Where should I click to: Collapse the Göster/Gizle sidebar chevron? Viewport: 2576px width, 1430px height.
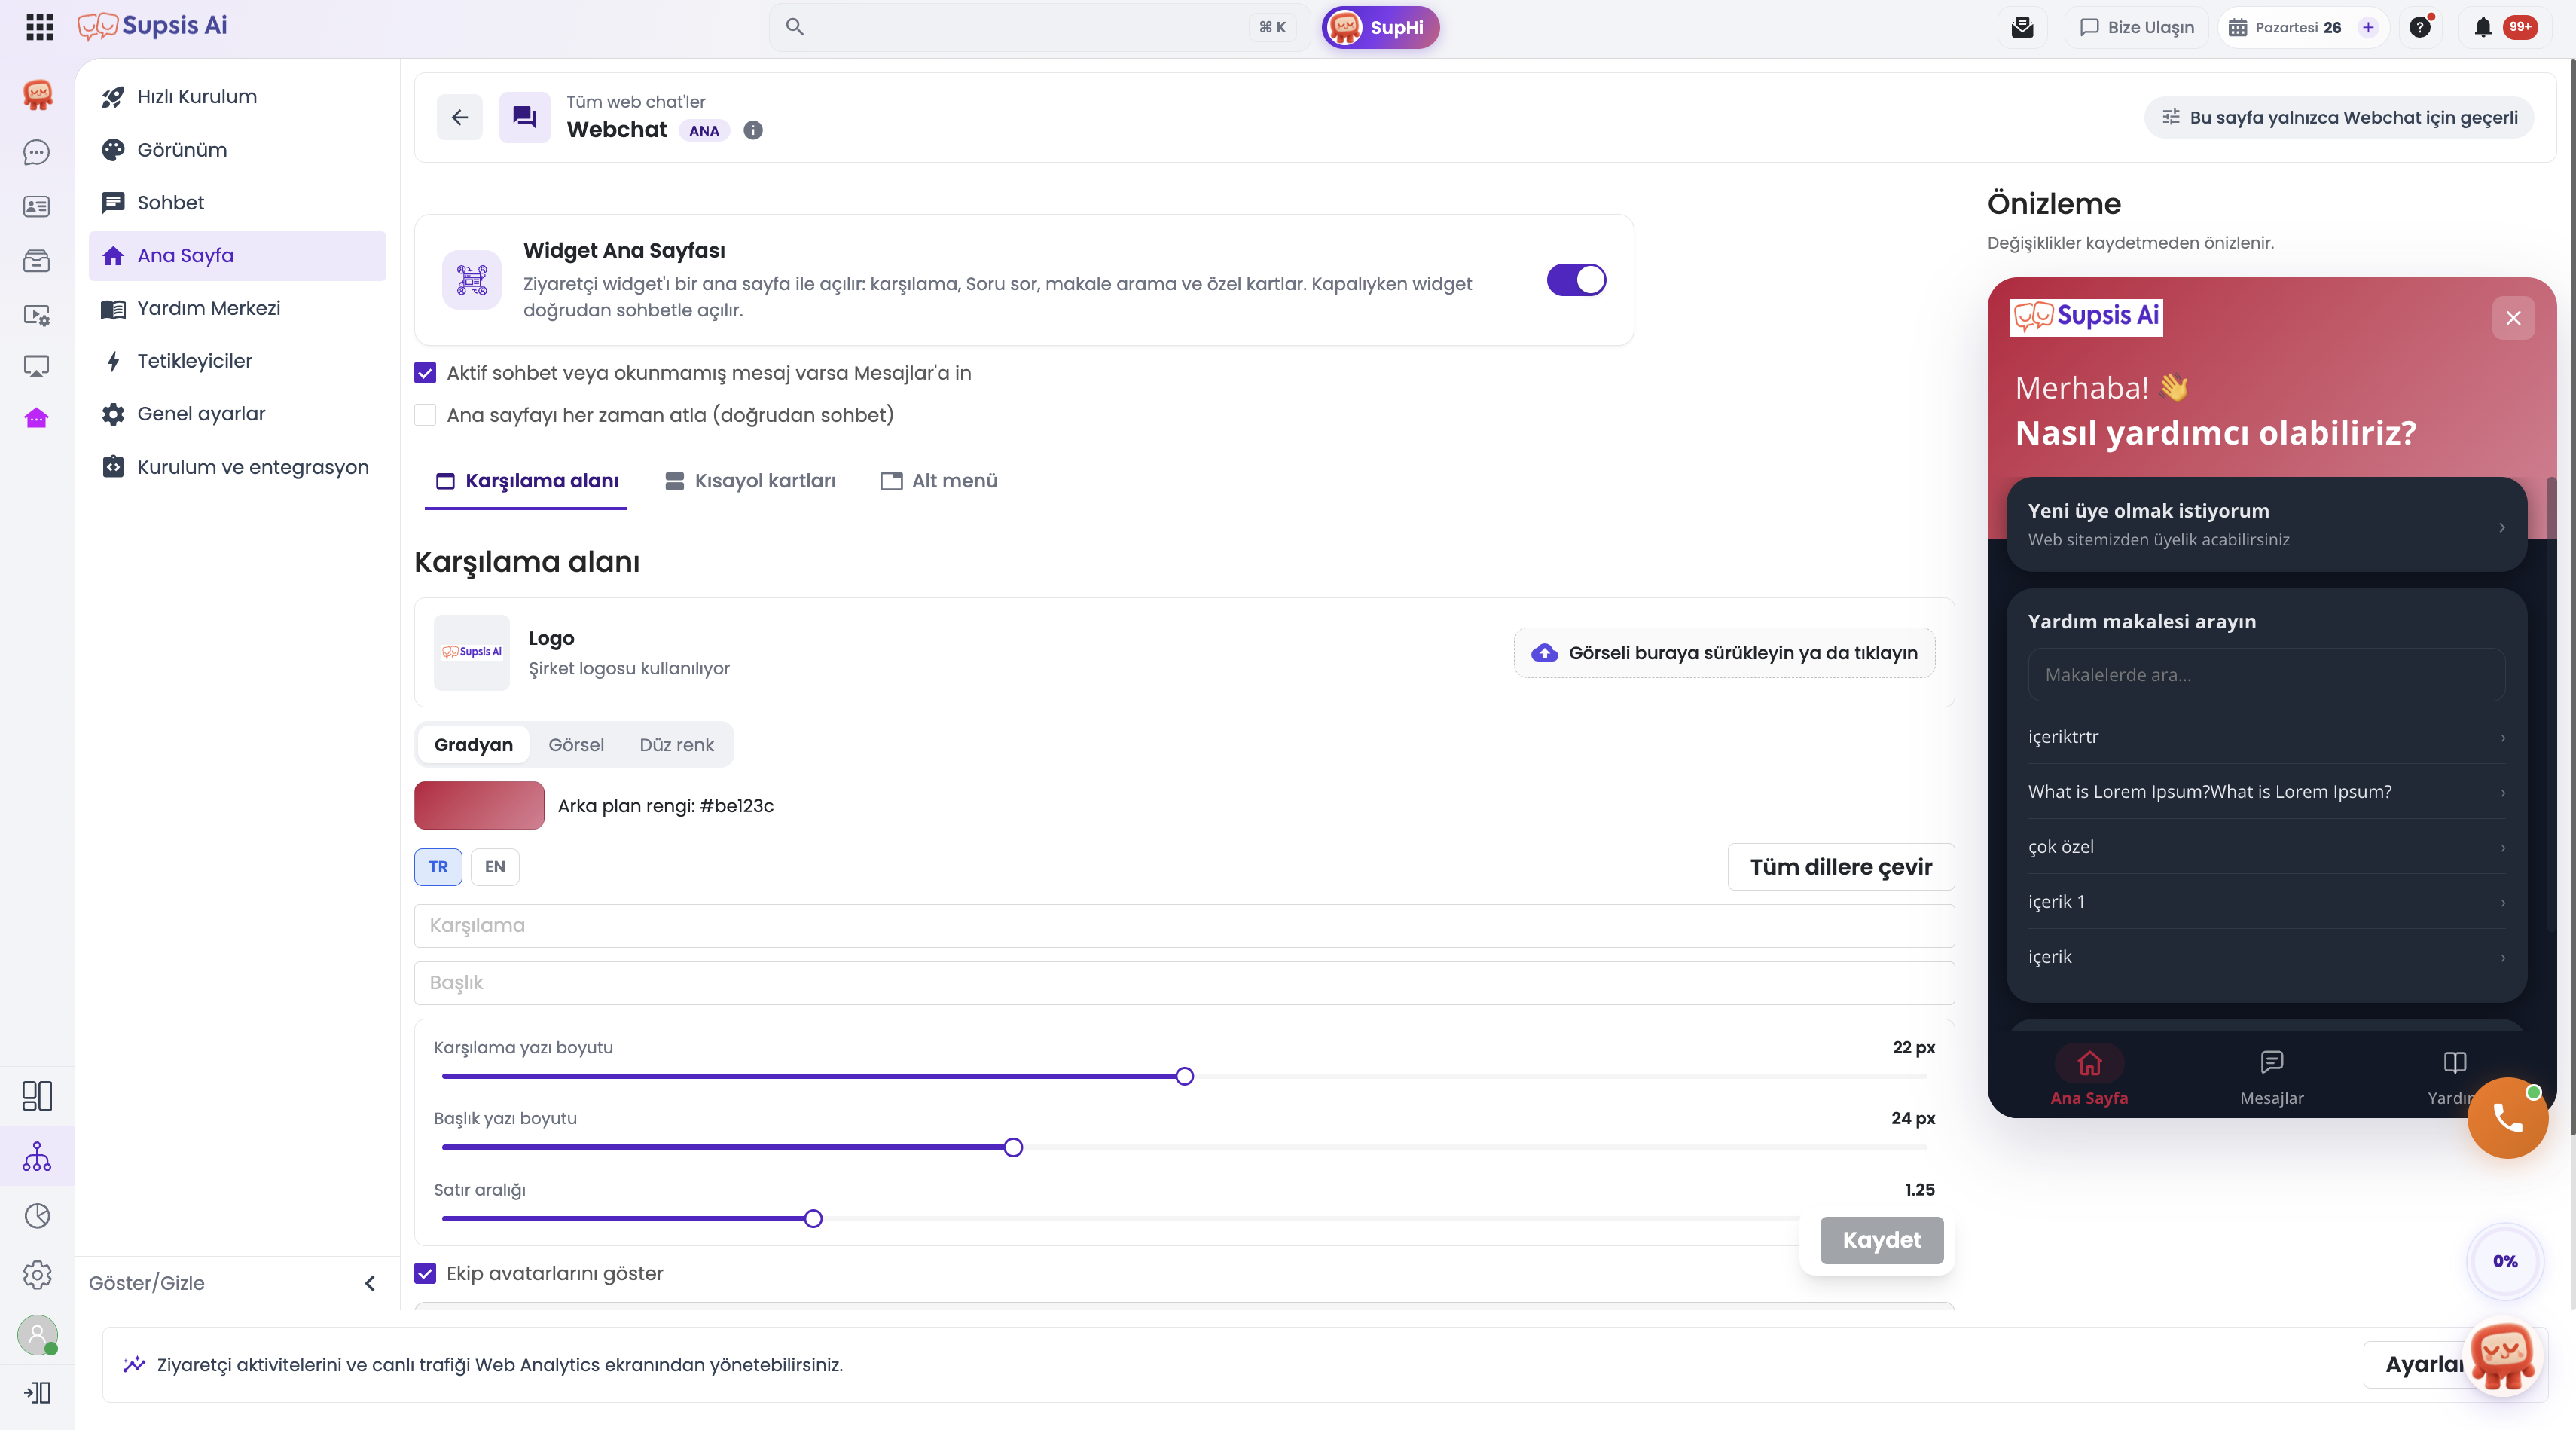click(x=370, y=1283)
